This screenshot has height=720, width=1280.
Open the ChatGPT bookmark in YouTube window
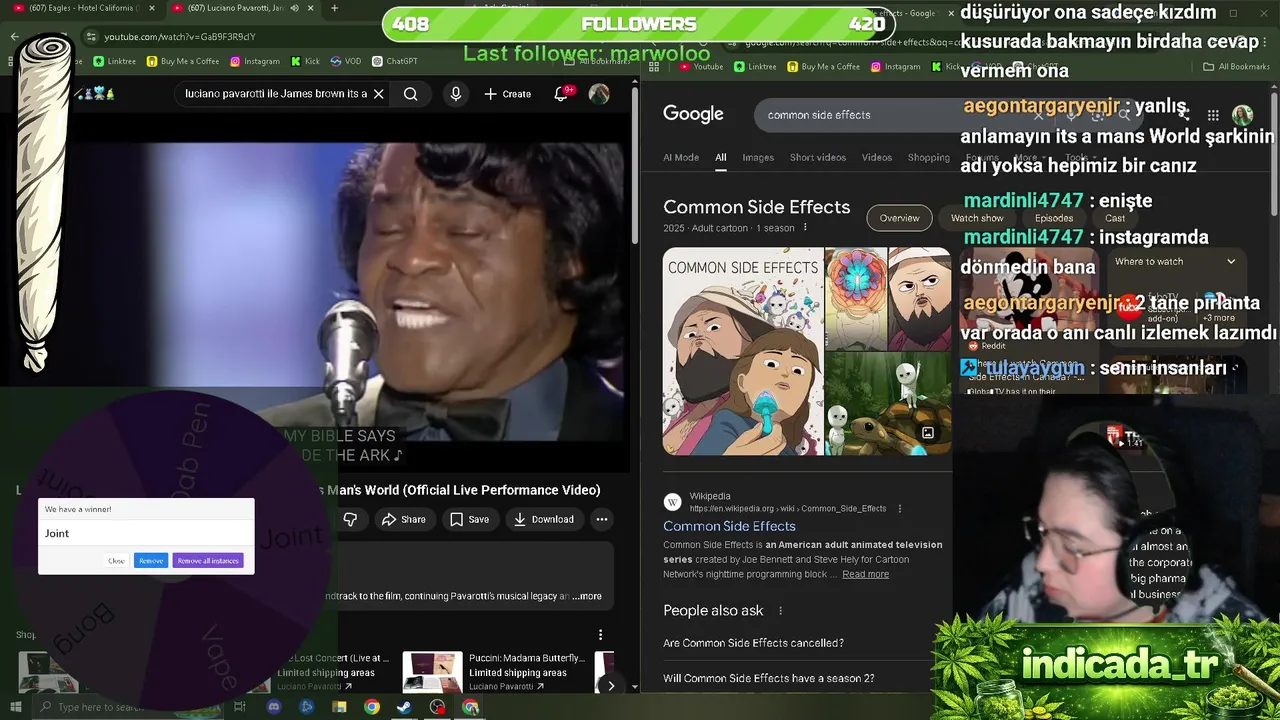tap(395, 61)
